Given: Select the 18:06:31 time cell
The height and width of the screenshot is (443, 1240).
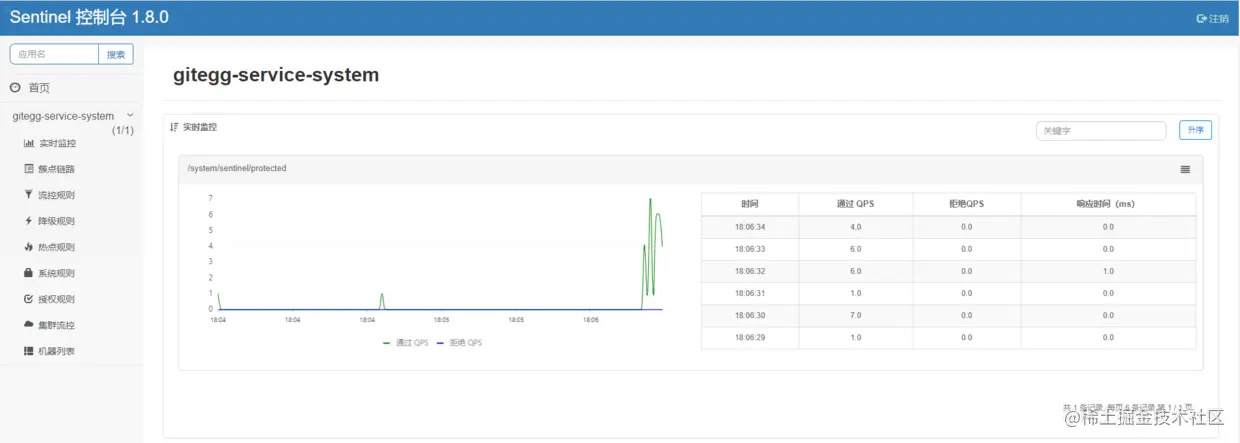Looking at the screenshot, I should [750, 293].
